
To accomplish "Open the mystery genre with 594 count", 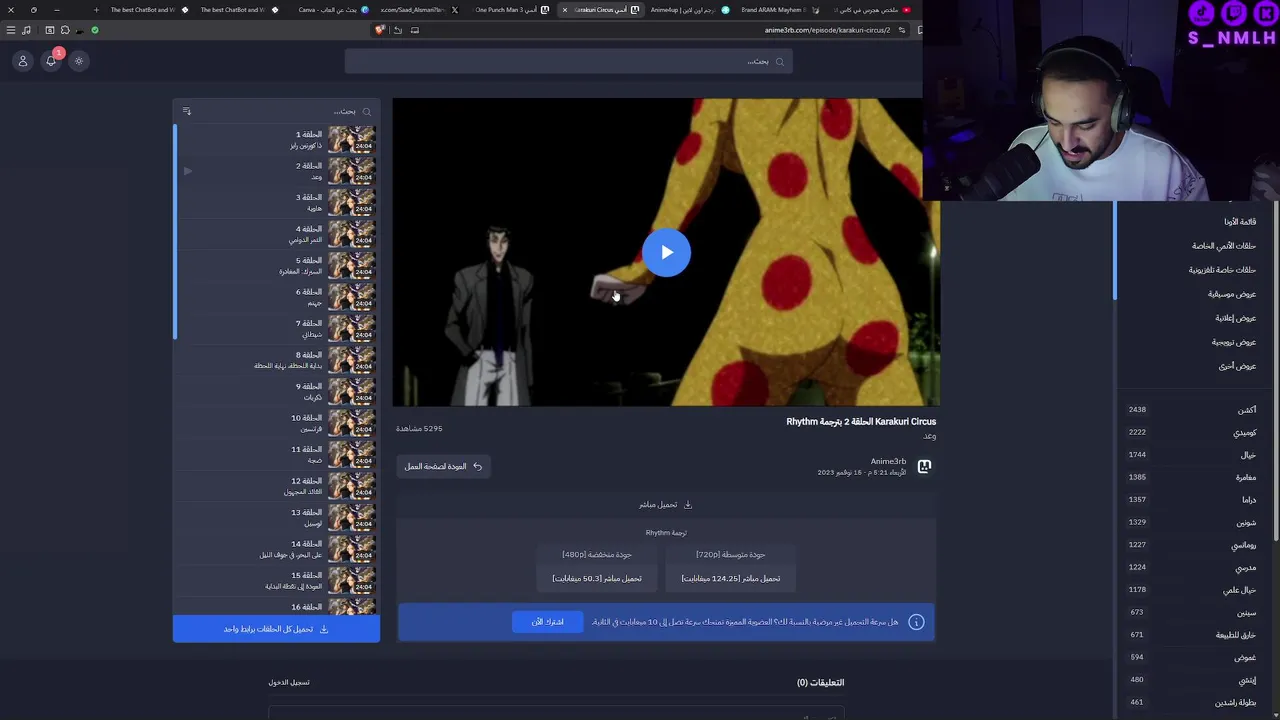I will [1191, 657].
